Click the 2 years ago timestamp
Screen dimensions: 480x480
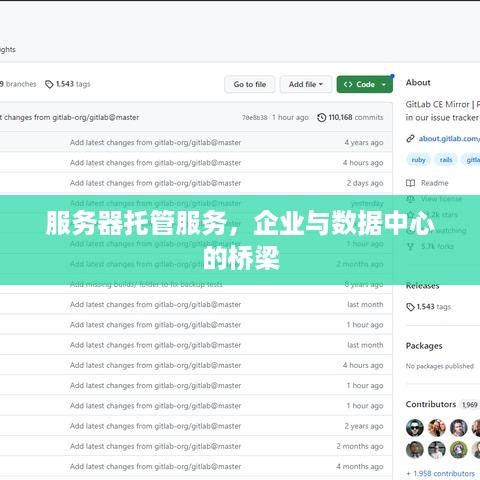pos(364,426)
